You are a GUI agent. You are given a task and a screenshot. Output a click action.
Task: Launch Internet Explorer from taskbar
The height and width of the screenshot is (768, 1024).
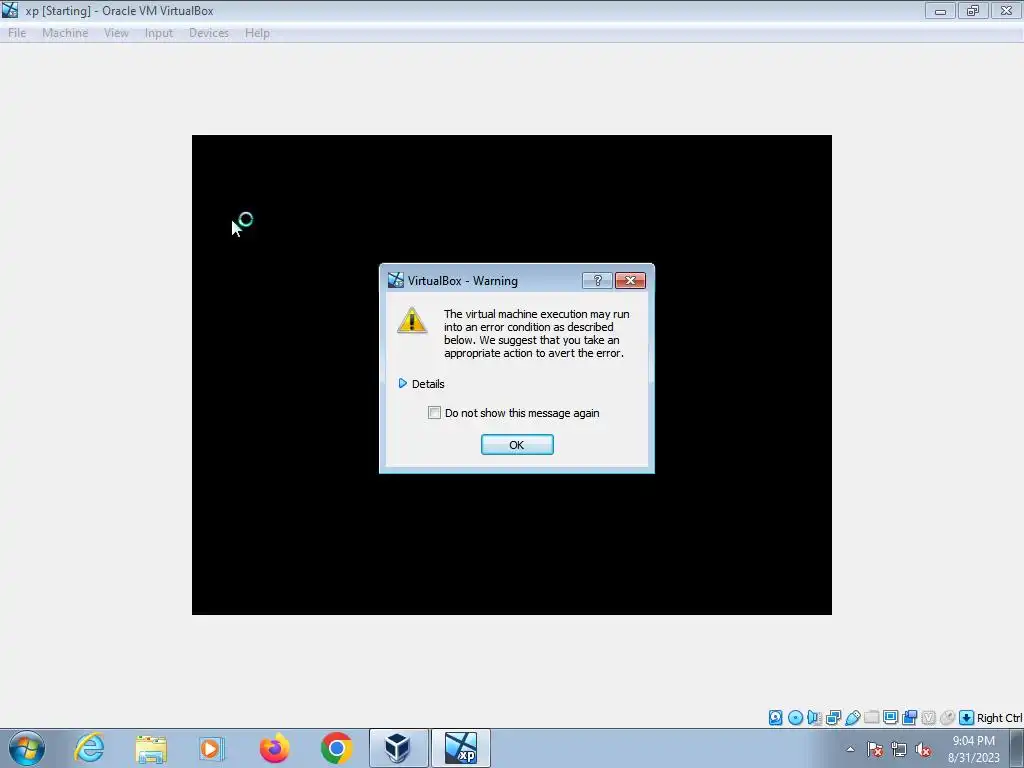[89, 748]
